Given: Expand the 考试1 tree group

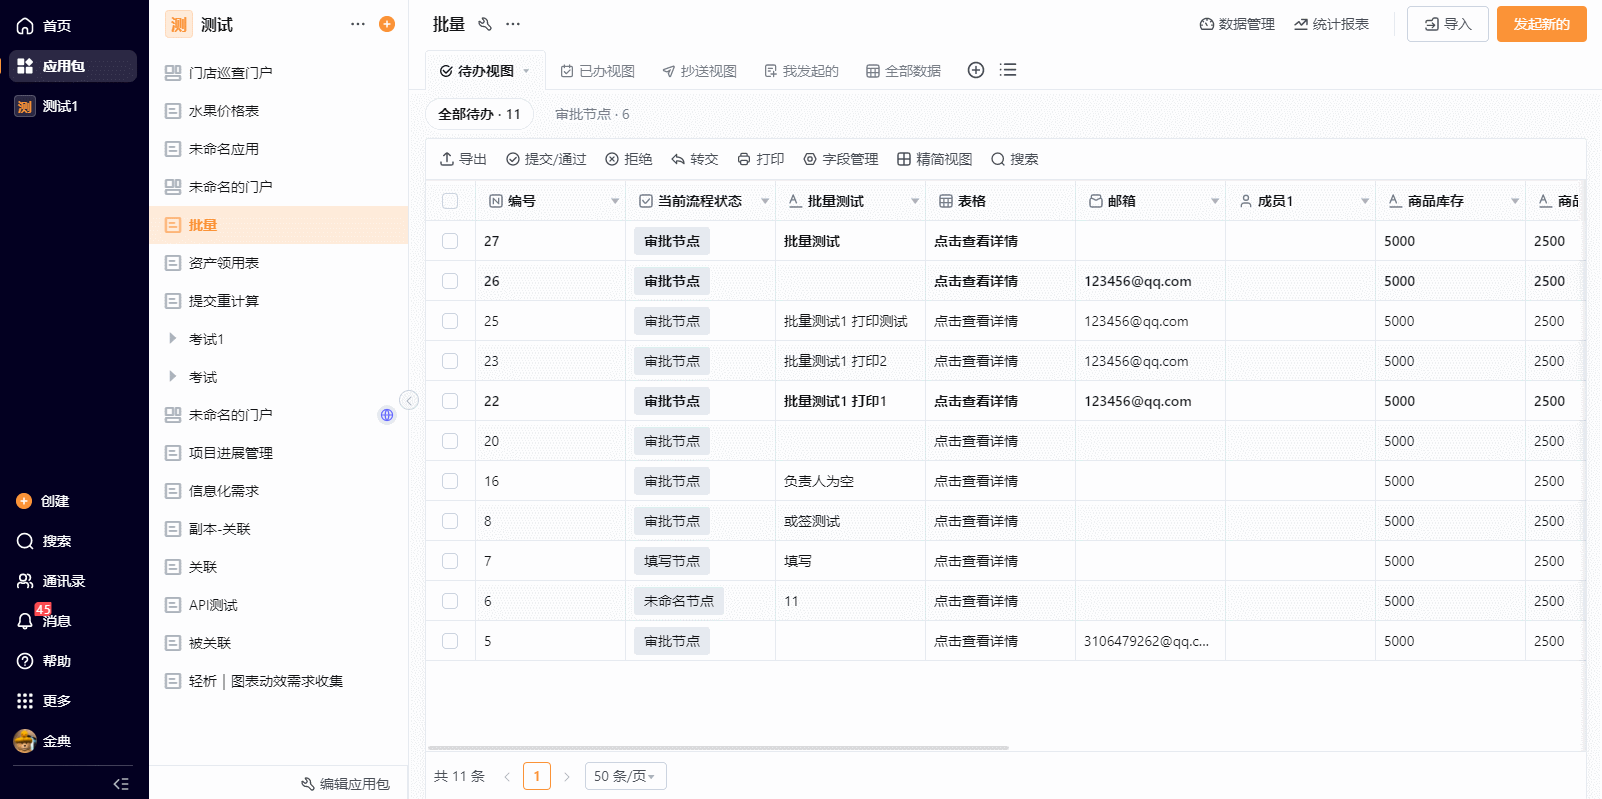Looking at the screenshot, I should click(173, 339).
